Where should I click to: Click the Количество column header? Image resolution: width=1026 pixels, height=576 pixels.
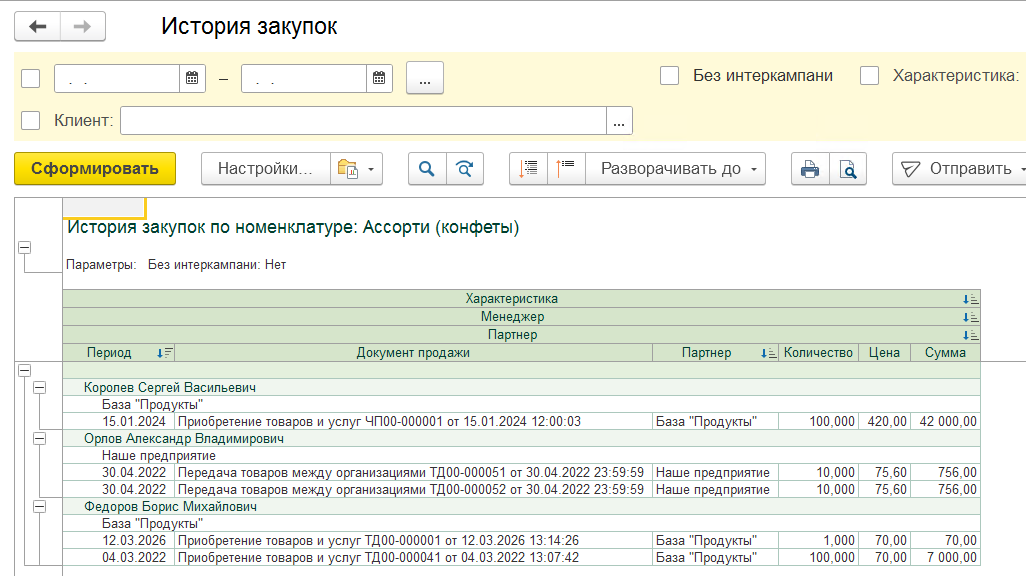tap(818, 353)
